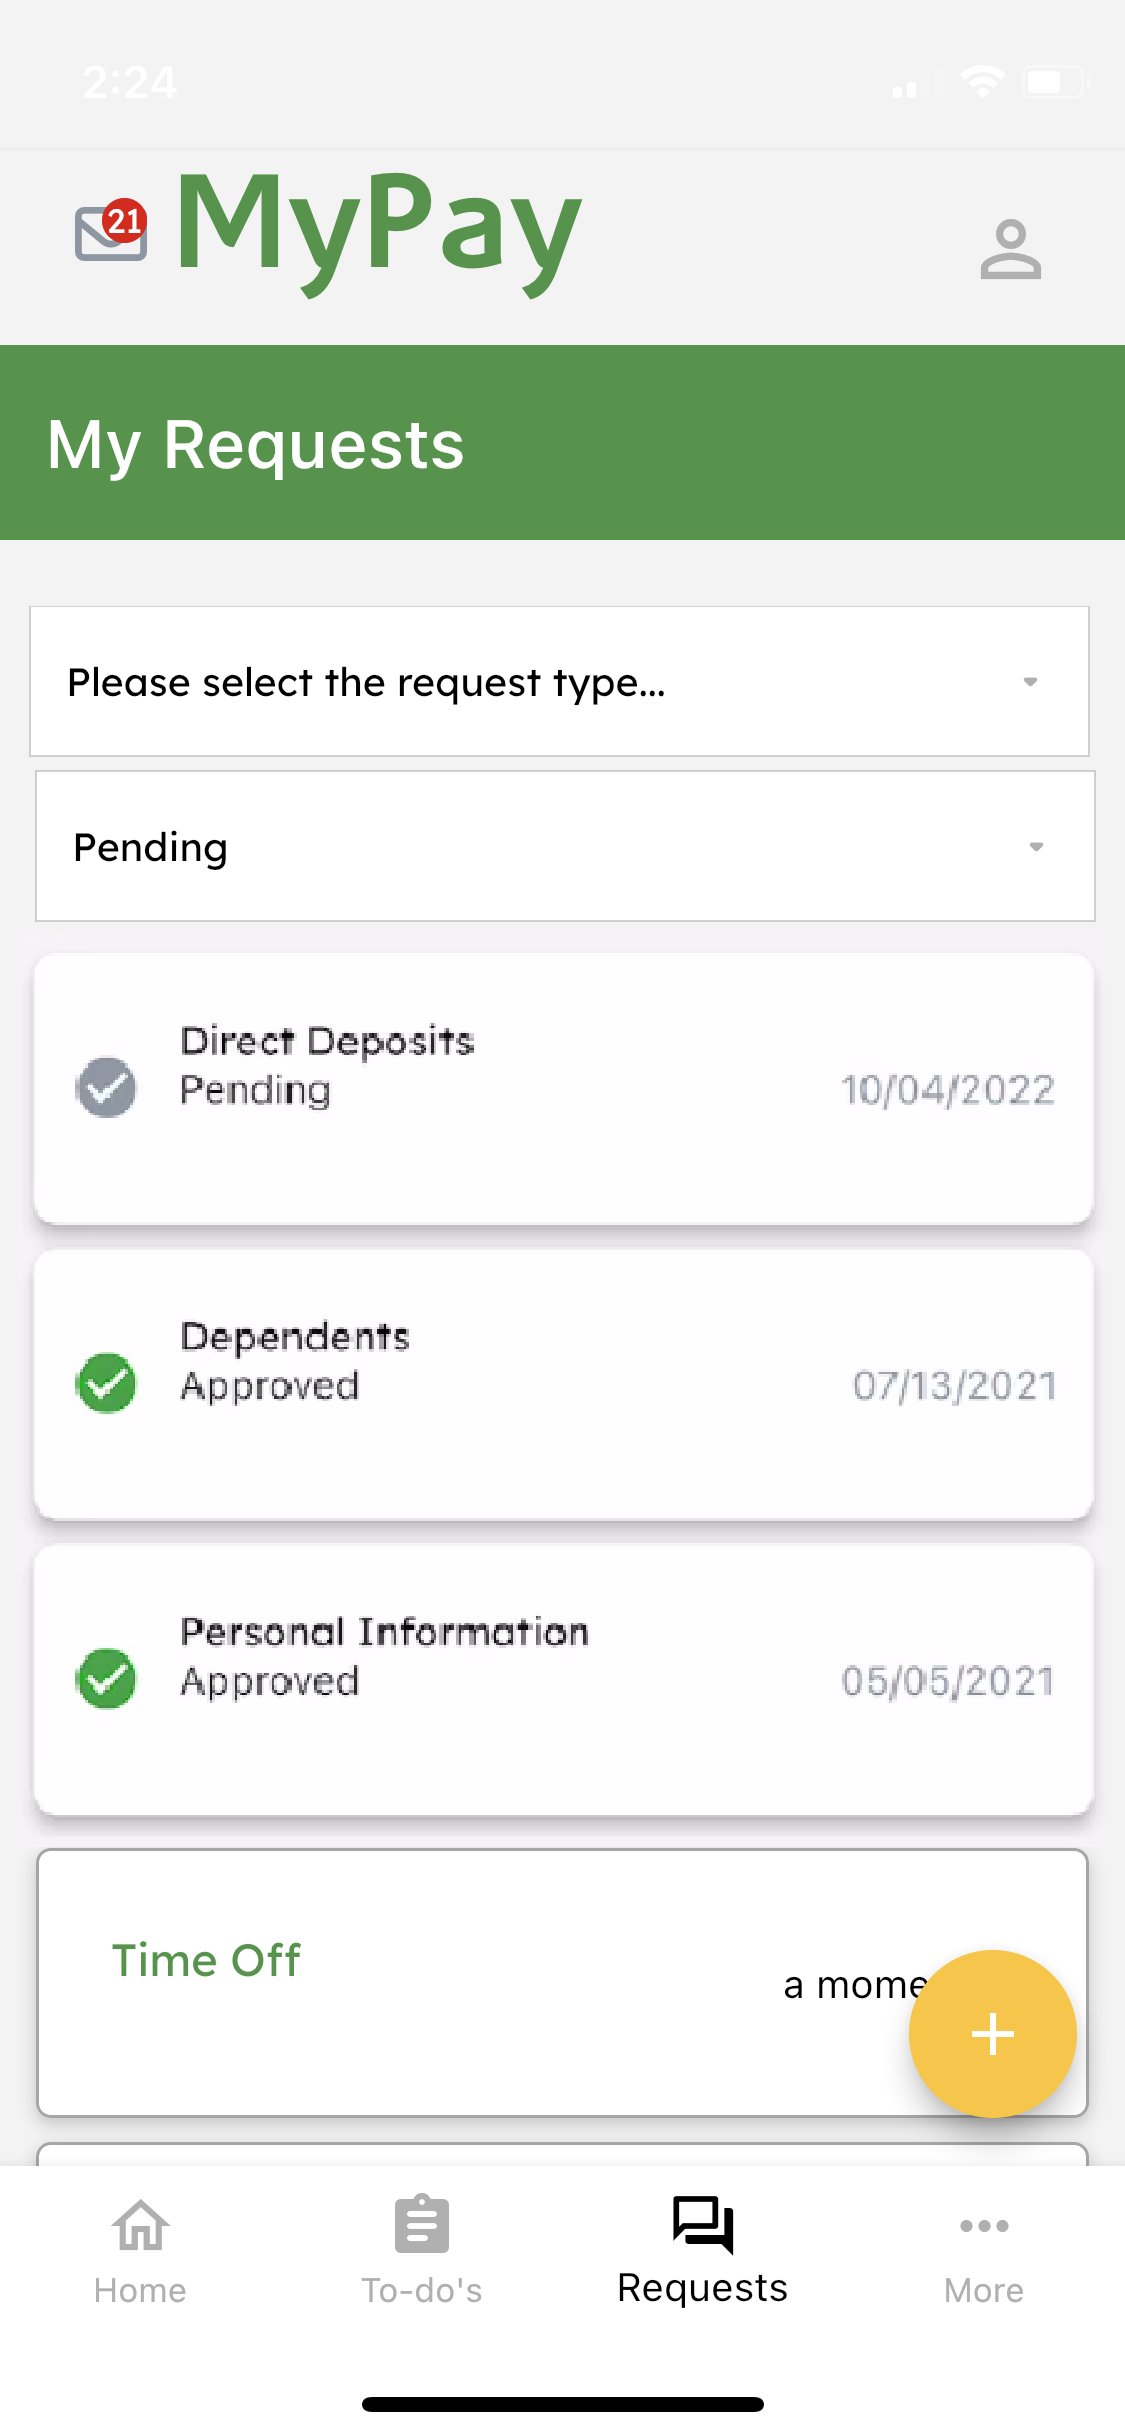
Task: Switch to the To-do's tab label
Action: 422,2290
